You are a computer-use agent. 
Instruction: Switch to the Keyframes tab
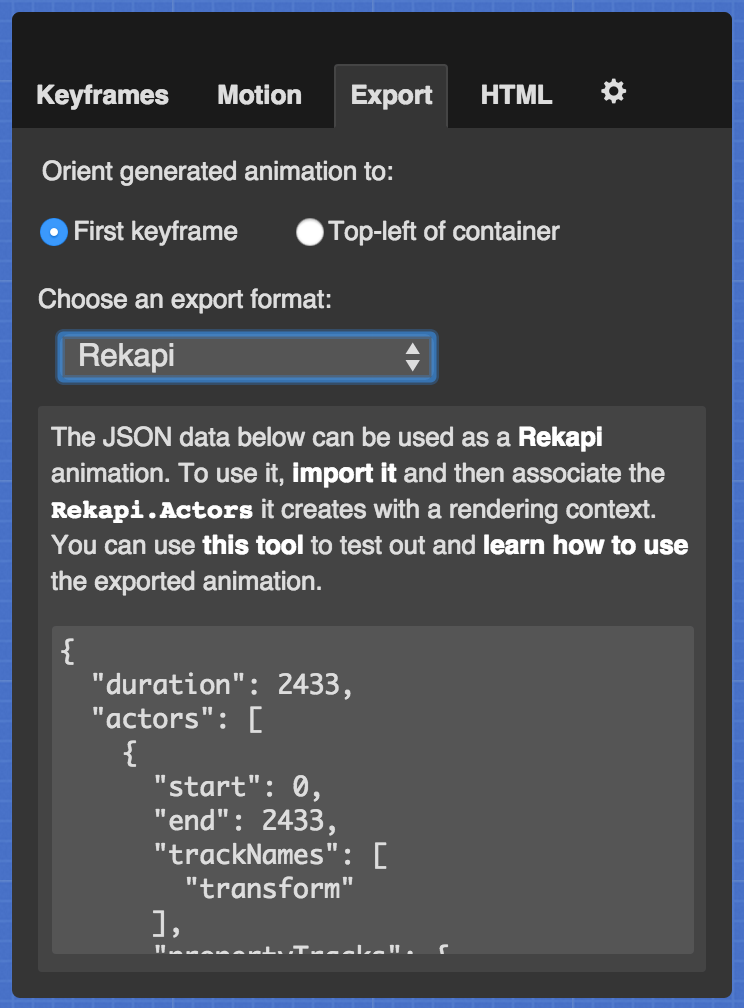[x=102, y=96]
